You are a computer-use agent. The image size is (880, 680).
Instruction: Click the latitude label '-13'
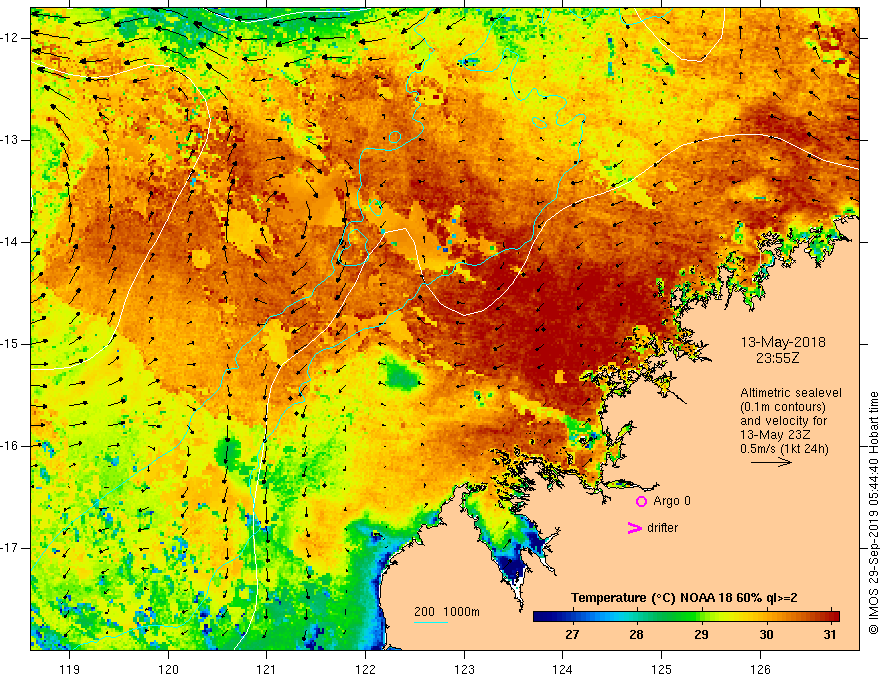(x=10, y=140)
